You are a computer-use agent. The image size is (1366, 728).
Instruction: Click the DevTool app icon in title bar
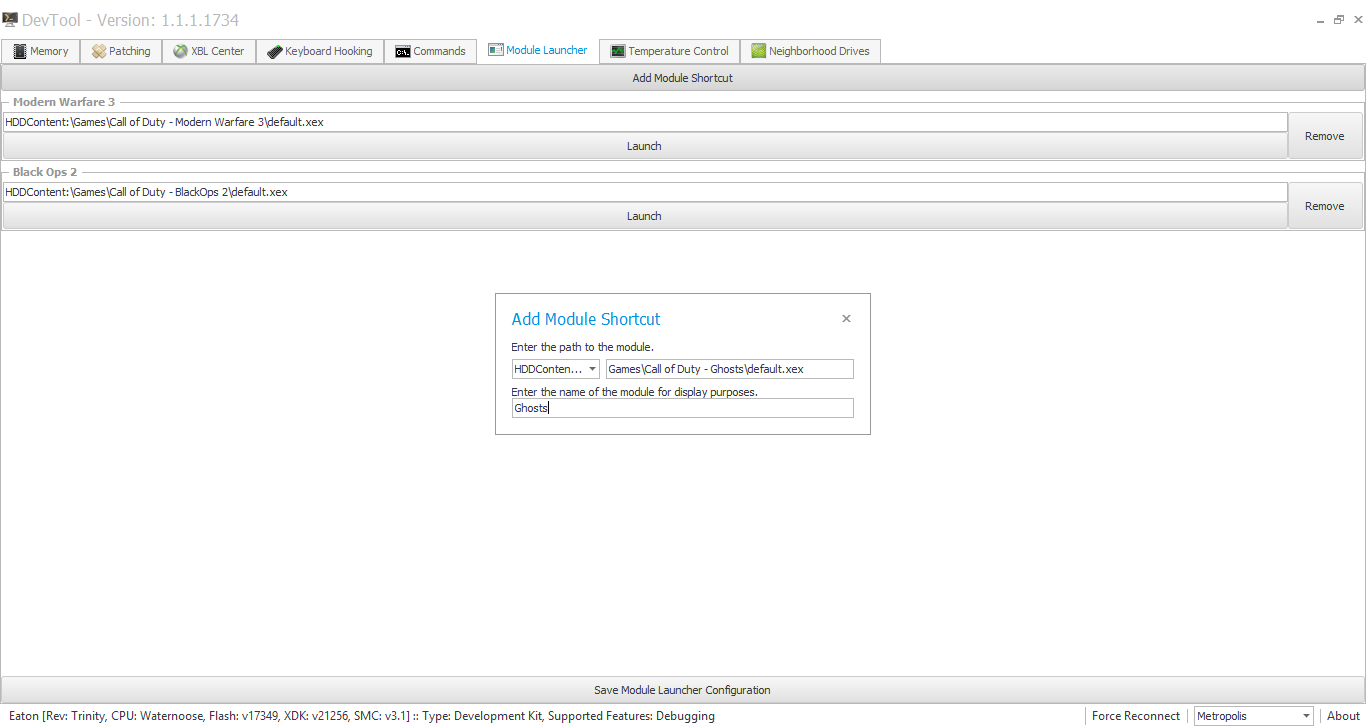click(10, 20)
